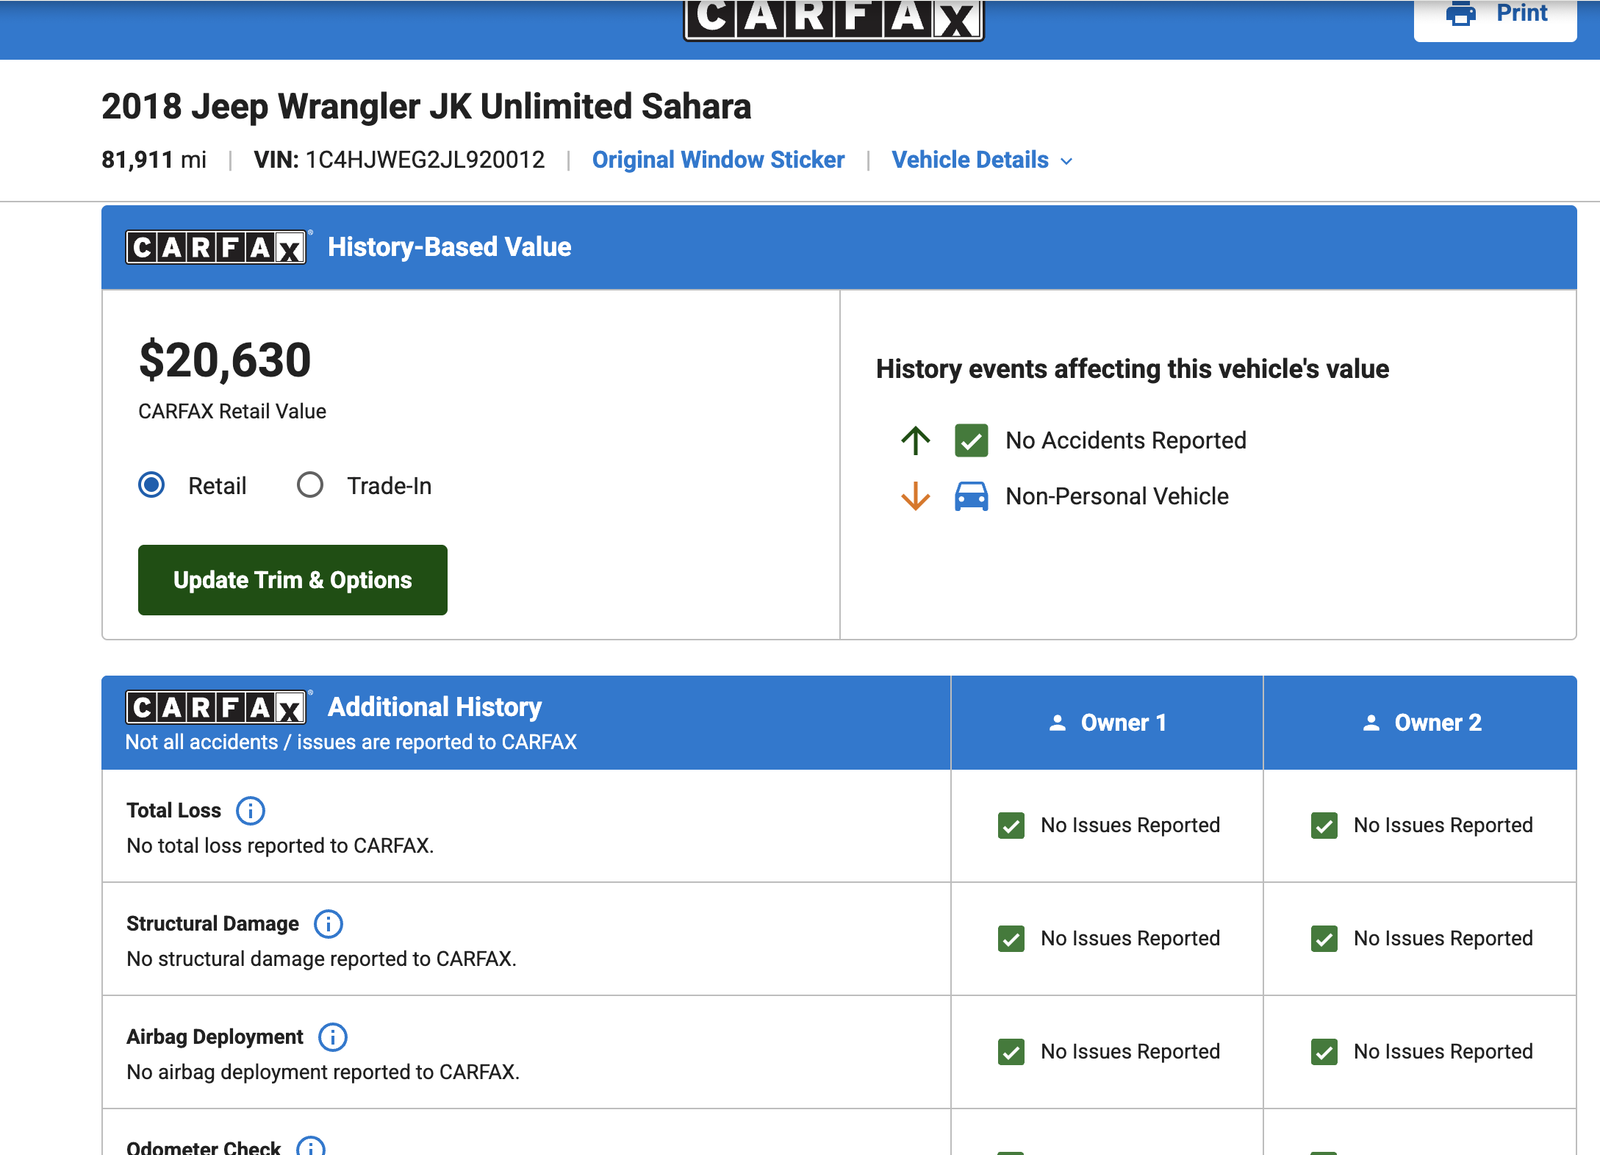Click the $20,630 retail value amount

coord(225,360)
